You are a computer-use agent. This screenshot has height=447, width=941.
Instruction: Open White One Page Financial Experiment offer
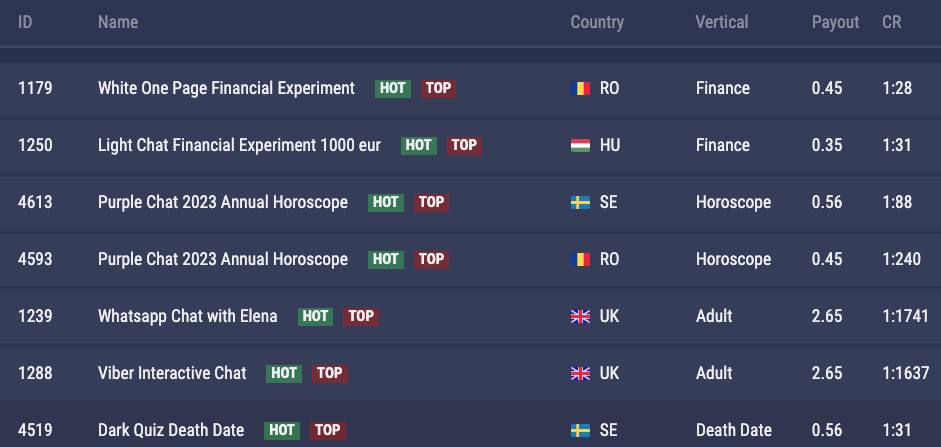pos(226,88)
